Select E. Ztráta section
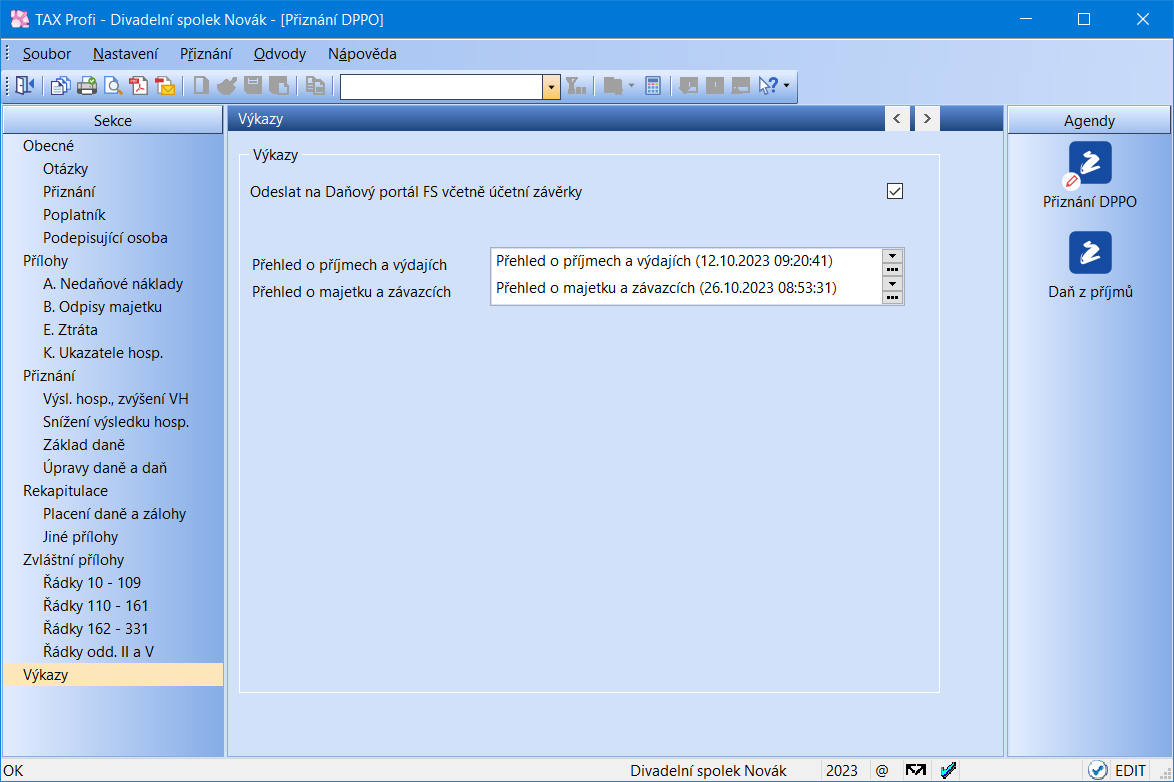The width and height of the screenshot is (1174, 782). pyautogui.click(x=70, y=330)
